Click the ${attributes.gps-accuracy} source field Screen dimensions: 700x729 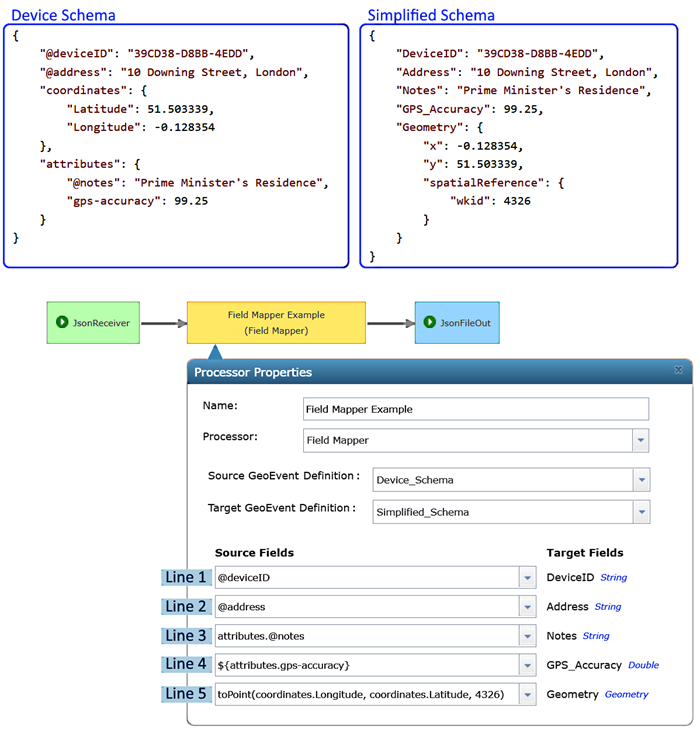[365, 665]
